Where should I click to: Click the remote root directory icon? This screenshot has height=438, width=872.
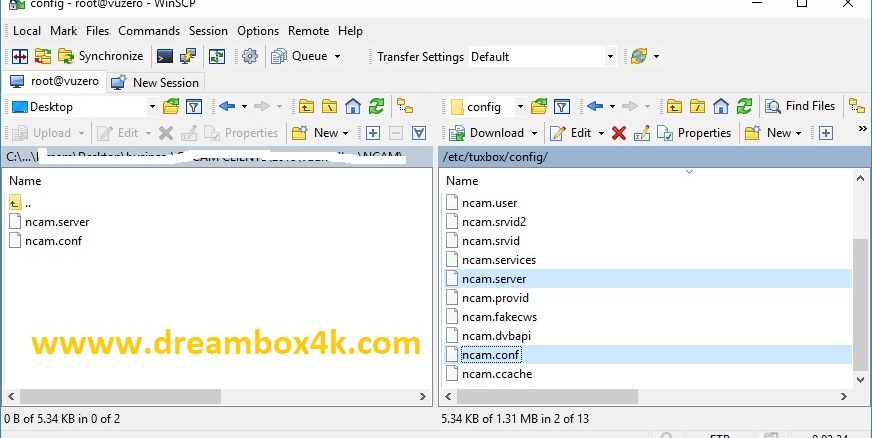tap(697, 106)
